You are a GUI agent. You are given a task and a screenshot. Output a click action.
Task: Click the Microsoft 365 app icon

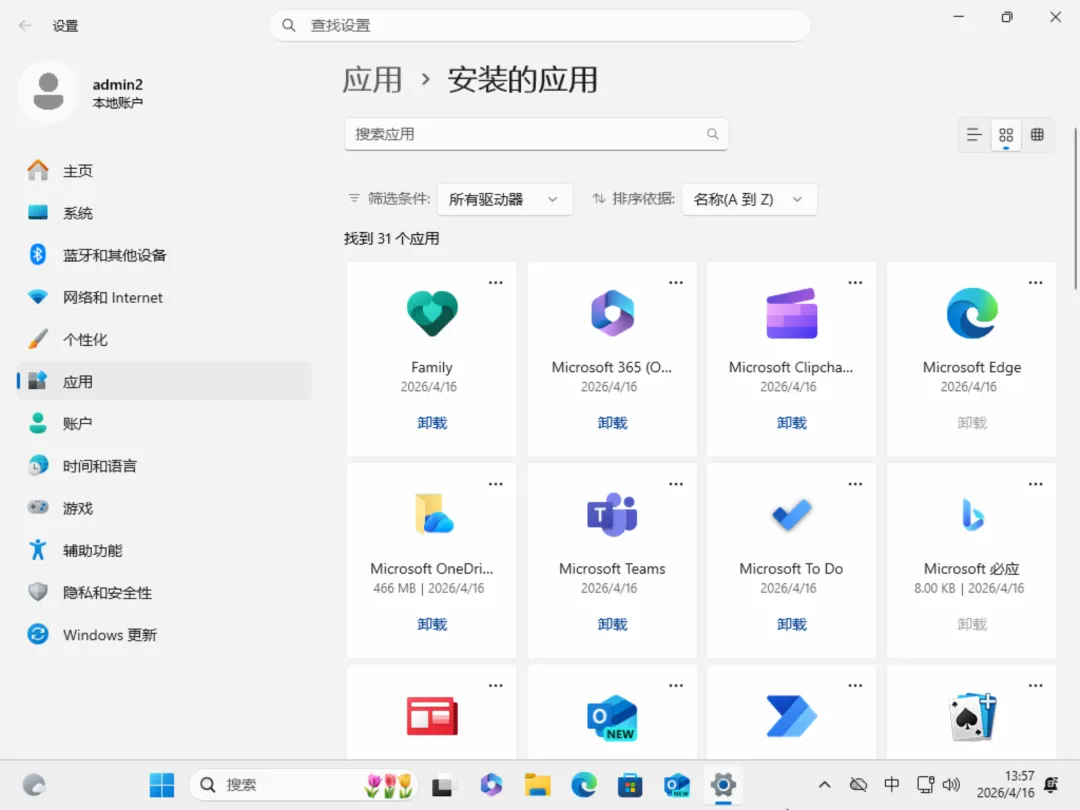(x=612, y=313)
